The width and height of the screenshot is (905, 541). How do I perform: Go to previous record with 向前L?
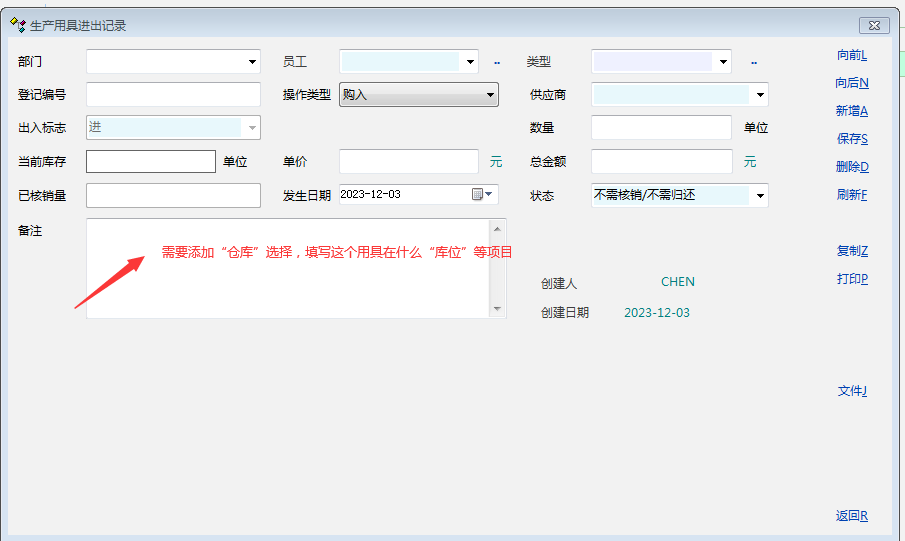click(x=852, y=55)
